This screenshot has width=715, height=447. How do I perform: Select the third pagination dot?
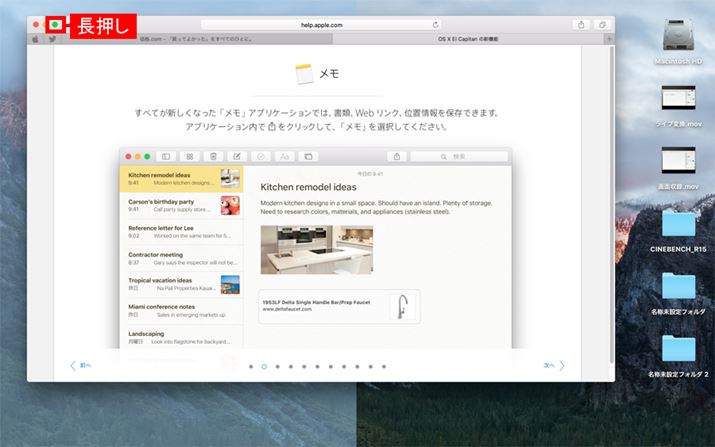pyautogui.click(x=277, y=366)
